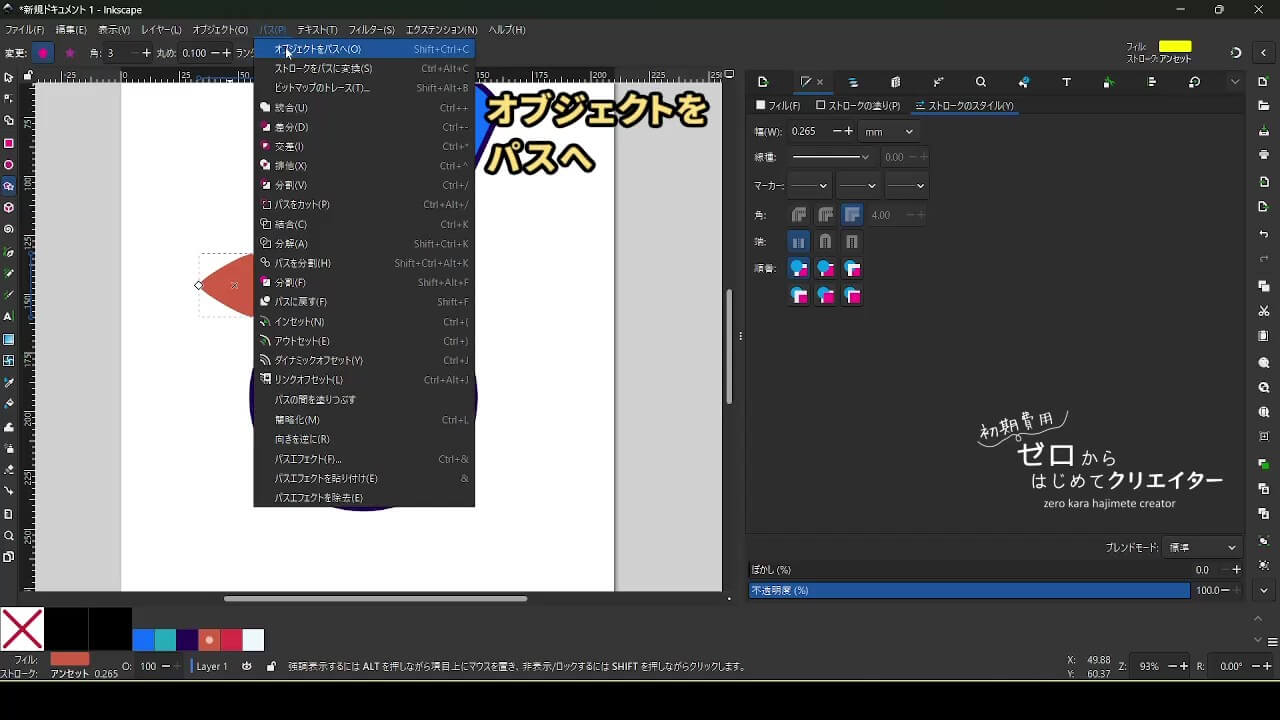Switch to the フィル(F) tab
The height and width of the screenshot is (720, 1280).
[x=779, y=105]
